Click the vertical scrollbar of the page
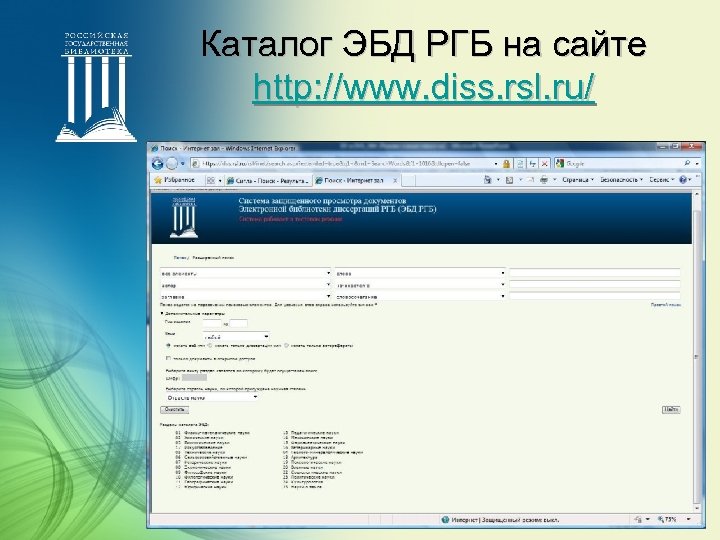The width and height of the screenshot is (720, 540). (x=697, y=349)
